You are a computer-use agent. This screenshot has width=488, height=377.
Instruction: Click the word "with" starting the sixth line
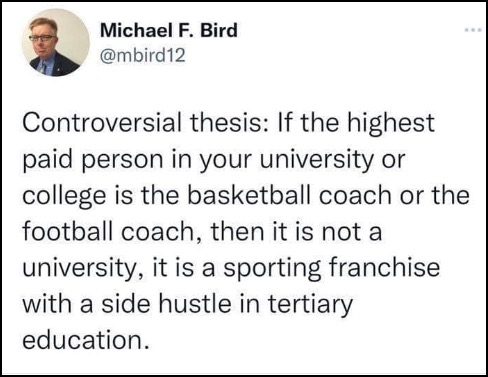pyautogui.click(x=47, y=304)
